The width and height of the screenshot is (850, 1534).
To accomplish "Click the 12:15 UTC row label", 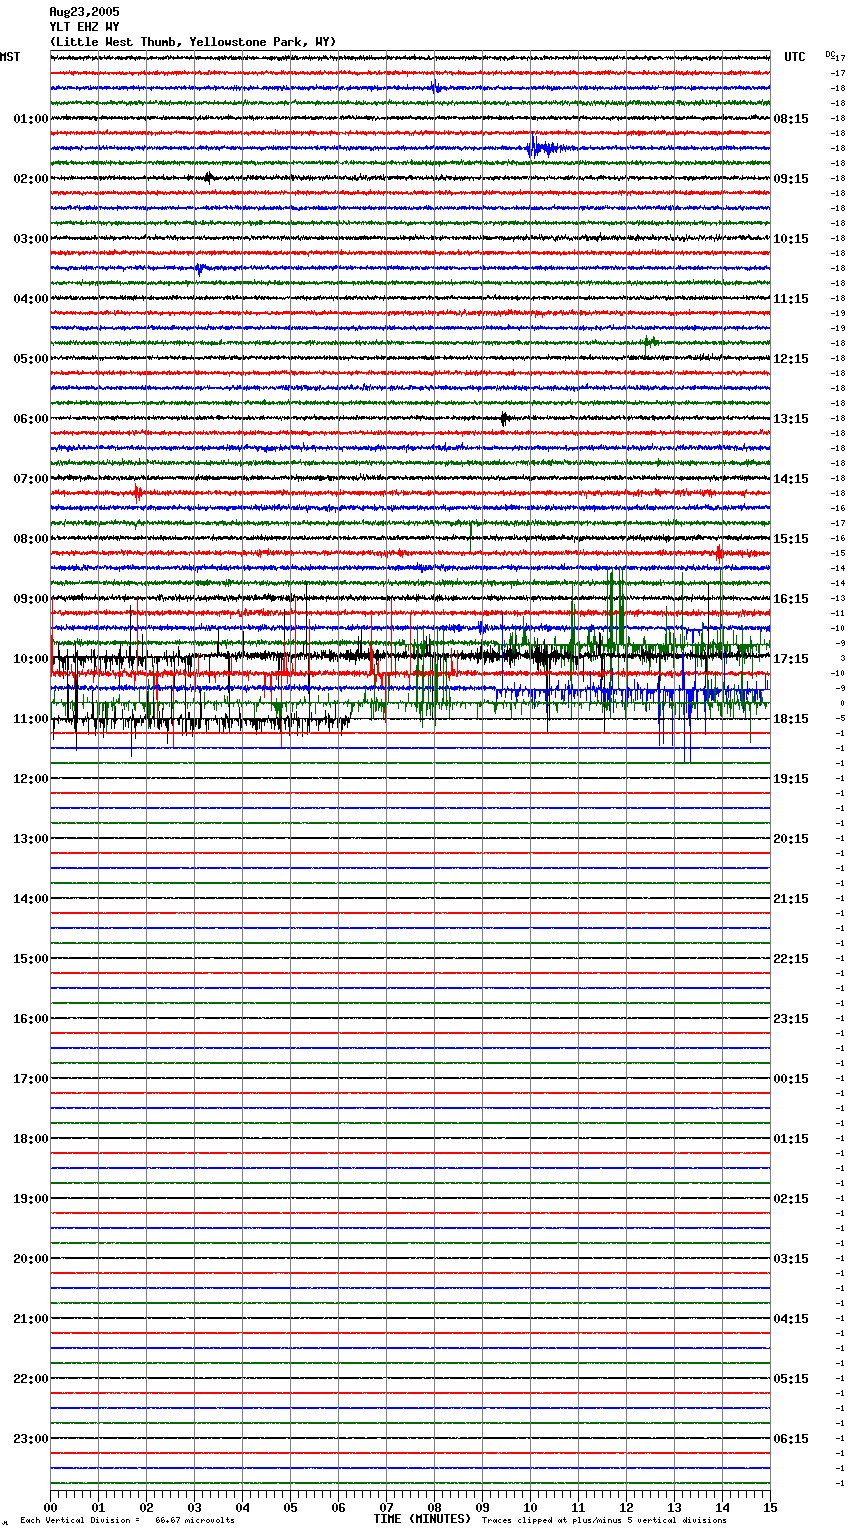I will coord(791,359).
